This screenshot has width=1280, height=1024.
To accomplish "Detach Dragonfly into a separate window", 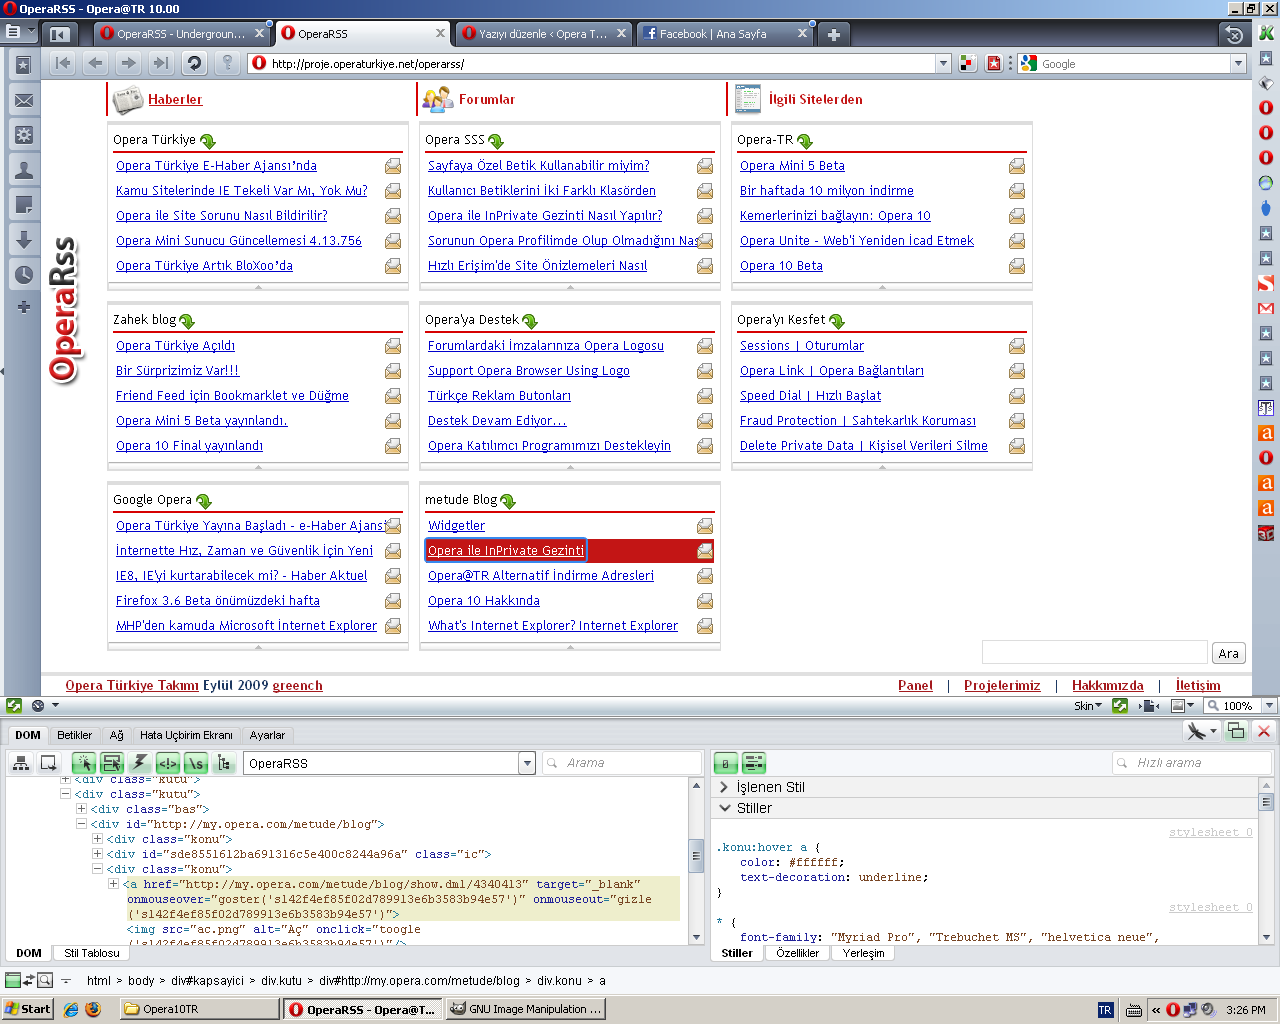I will pyautogui.click(x=1236, y=731).
